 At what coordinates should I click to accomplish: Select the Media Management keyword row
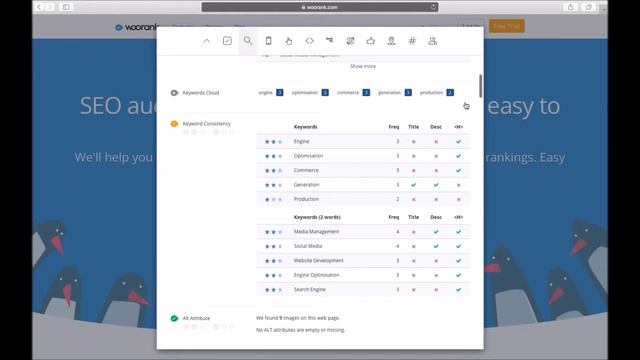pos(363,232)
